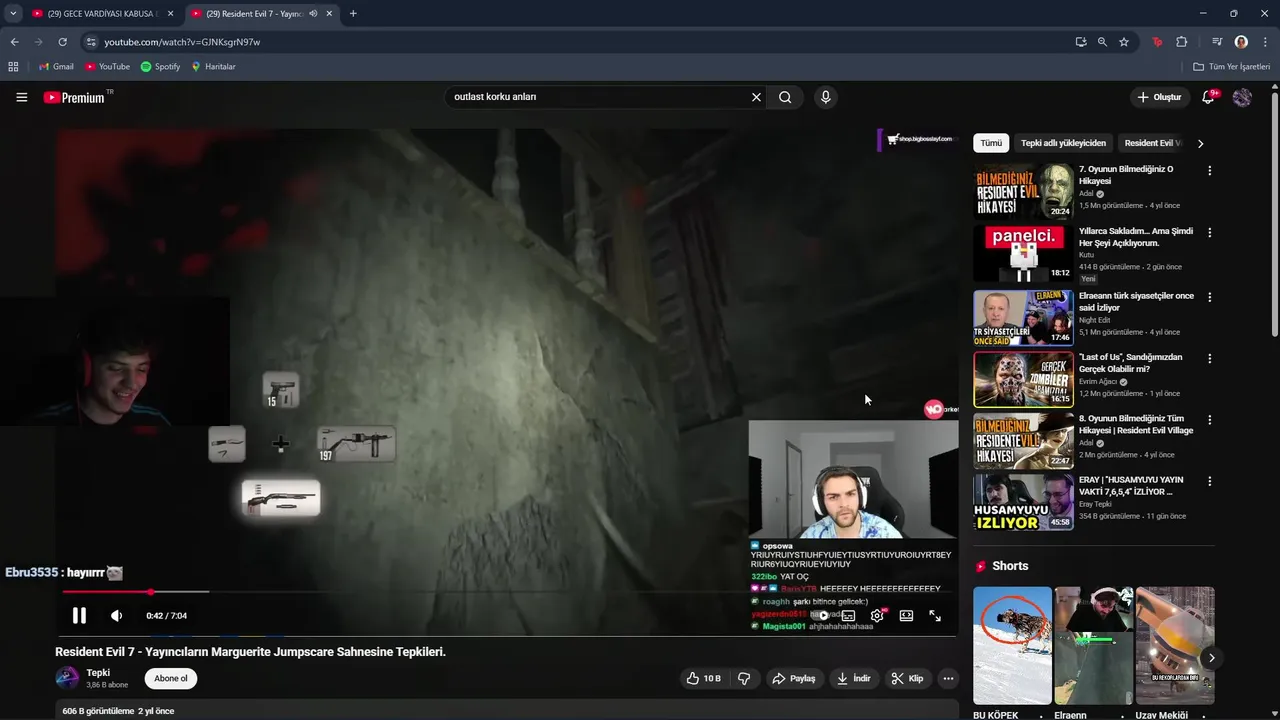The width and height of the screenshot is (1280, 720).
Task: Close the Resident Evil 7 browser tab
Action: click(x=329, y=14)
